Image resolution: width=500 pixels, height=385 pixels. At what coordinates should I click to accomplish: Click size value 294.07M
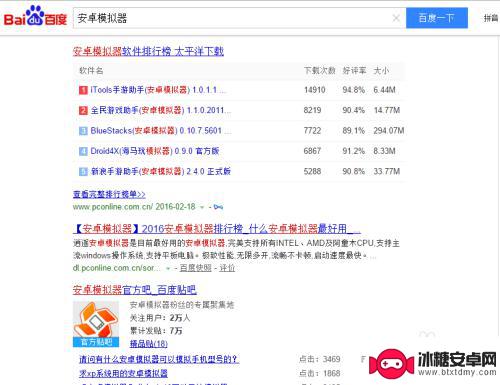(389, 131)
